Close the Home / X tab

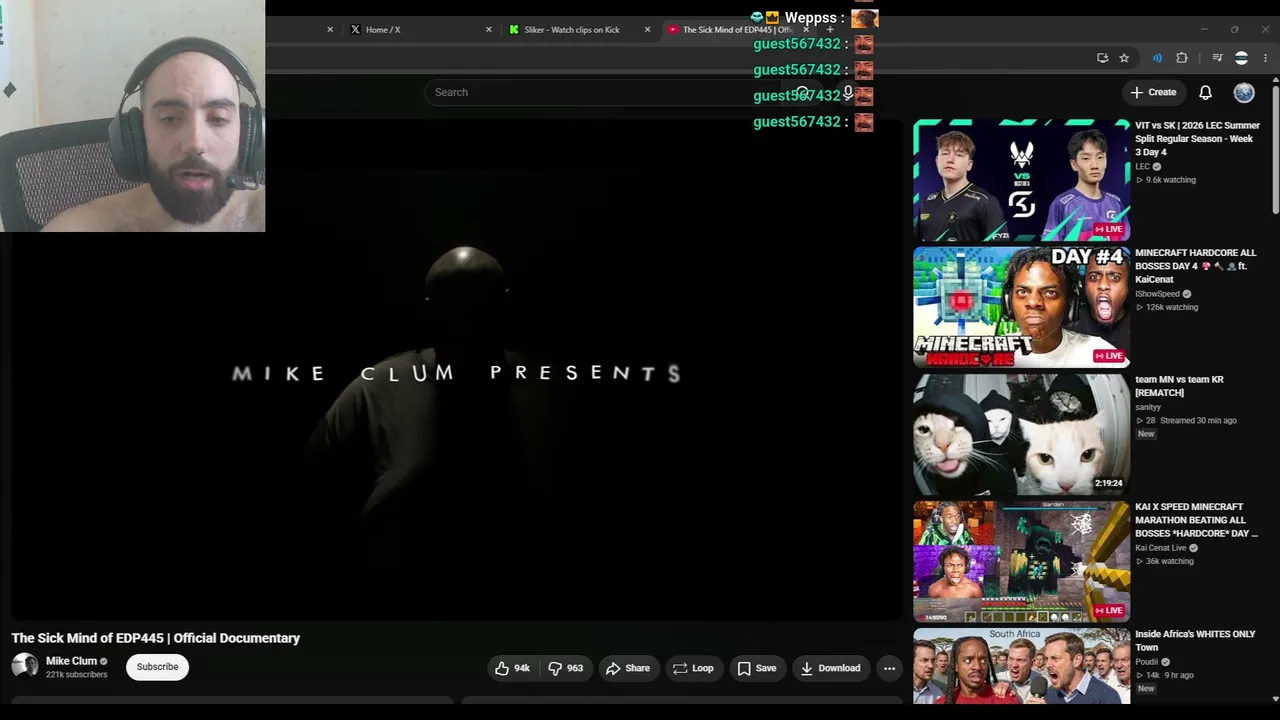point(488,30)
